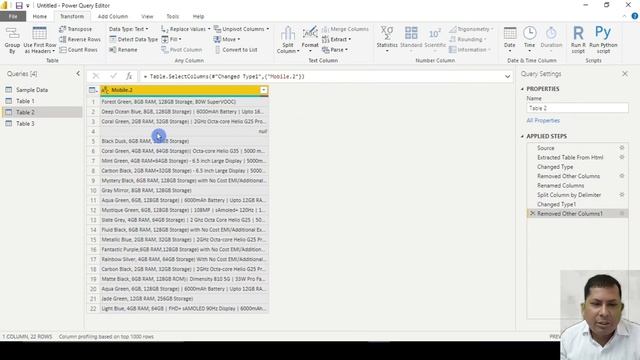Switch to the Add Column tab
This screenshot has height=360, width=640.
coord(113,16)
